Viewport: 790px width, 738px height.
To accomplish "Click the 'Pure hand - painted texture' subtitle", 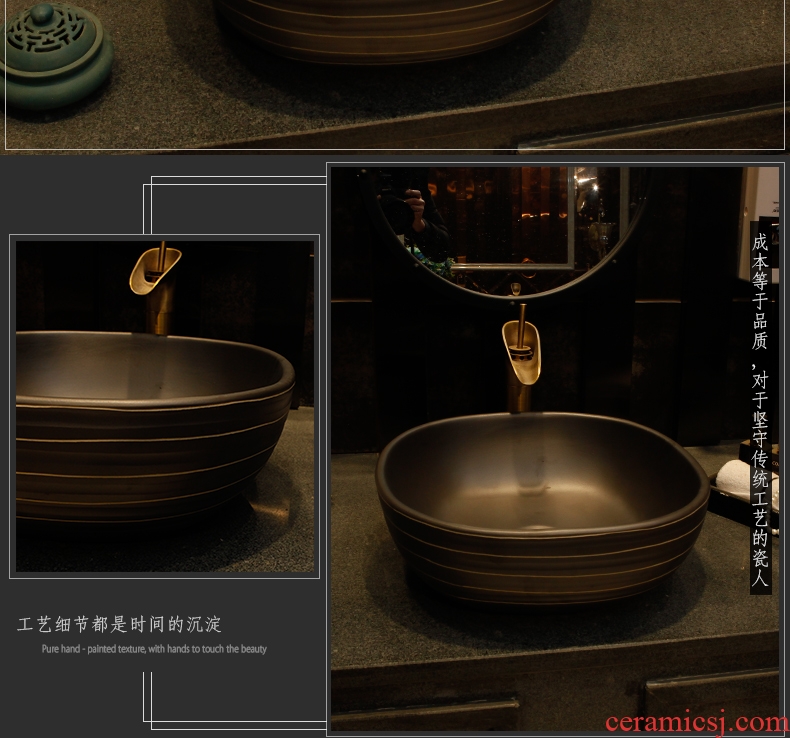I will pos(154,649).
